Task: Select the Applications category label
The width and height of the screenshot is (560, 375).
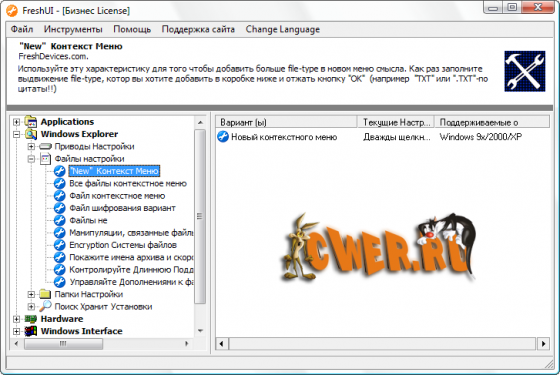Action: click(x=67, y=122)
